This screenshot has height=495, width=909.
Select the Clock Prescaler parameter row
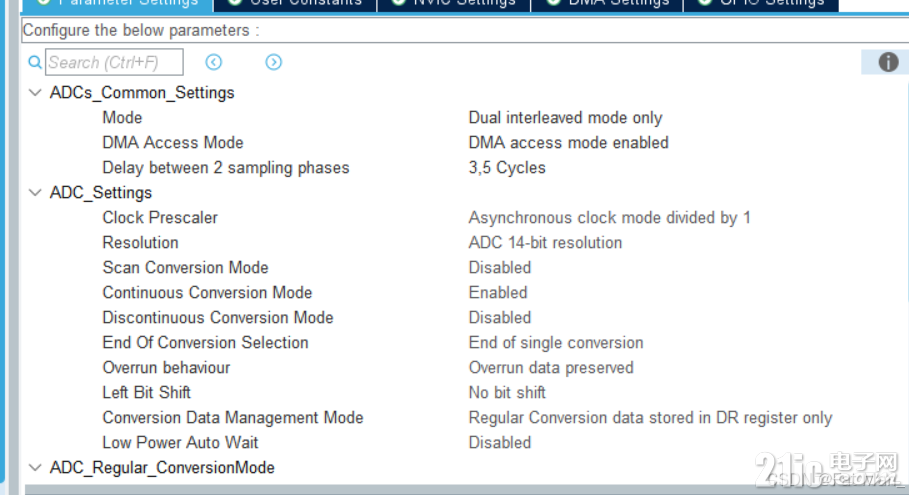[x=464, y=217]
